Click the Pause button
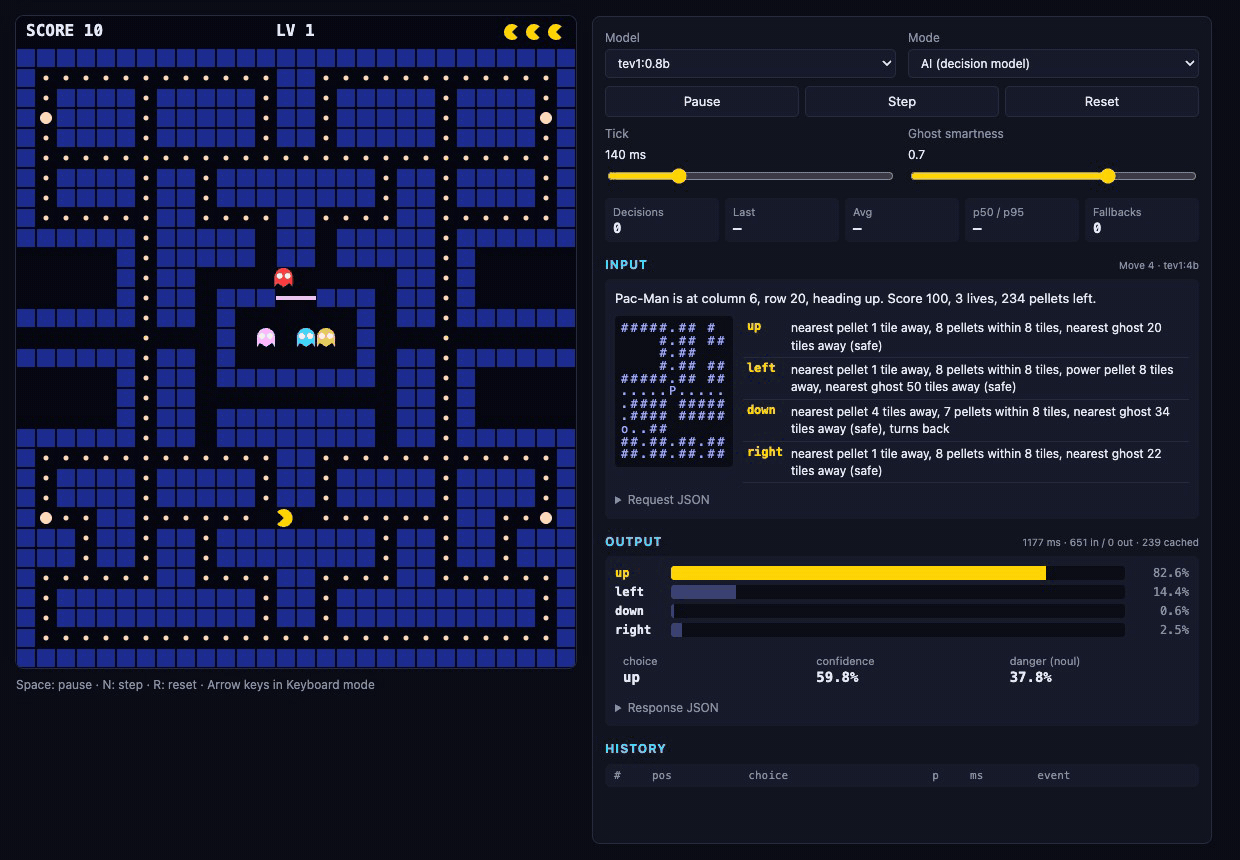The image size is (1240, 860). pyautogui.click(x=702, y=101)
